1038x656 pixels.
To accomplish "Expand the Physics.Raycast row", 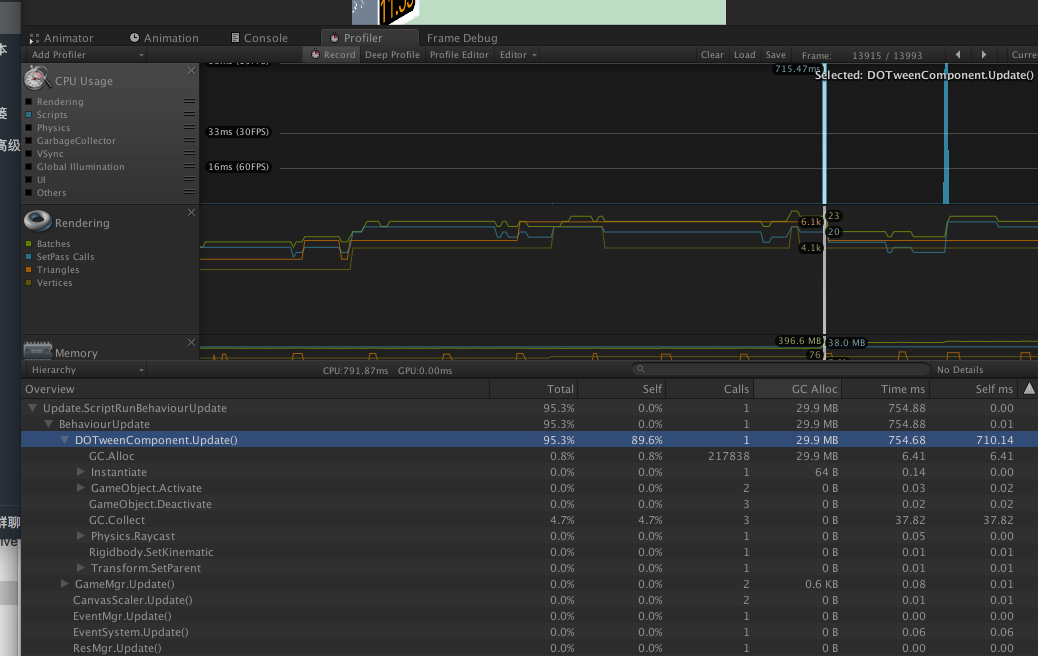I will [80, 536].
